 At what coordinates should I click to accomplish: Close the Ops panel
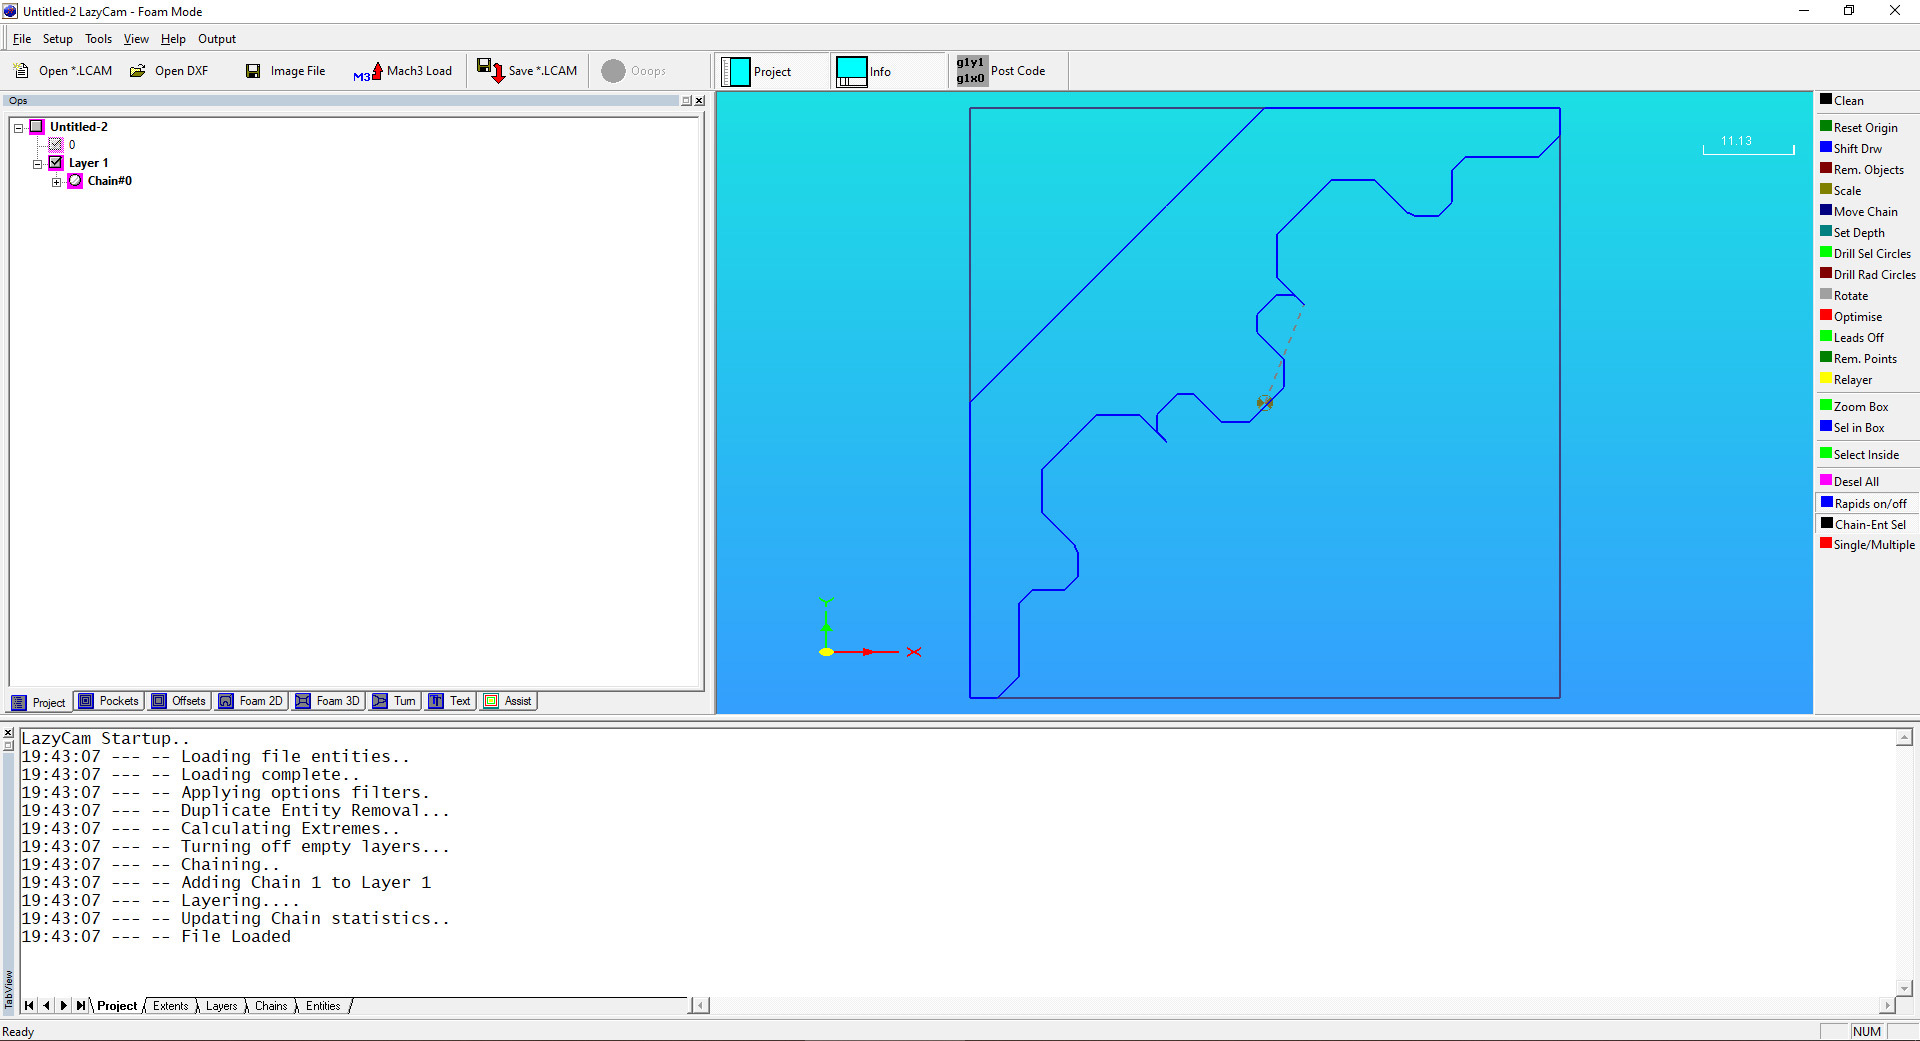(699, 101)
